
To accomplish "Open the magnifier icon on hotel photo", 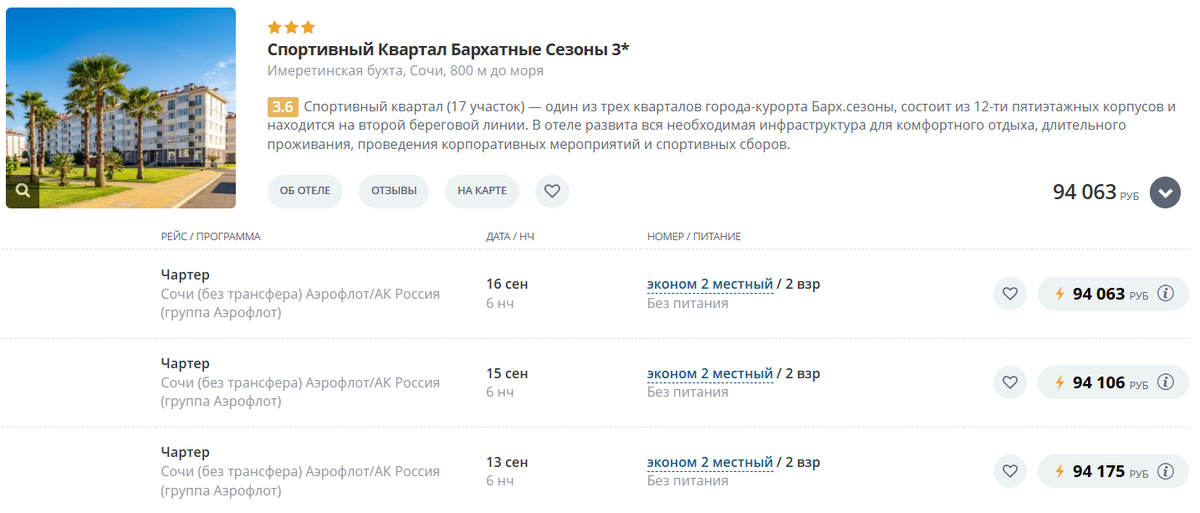I will (22, 190).
